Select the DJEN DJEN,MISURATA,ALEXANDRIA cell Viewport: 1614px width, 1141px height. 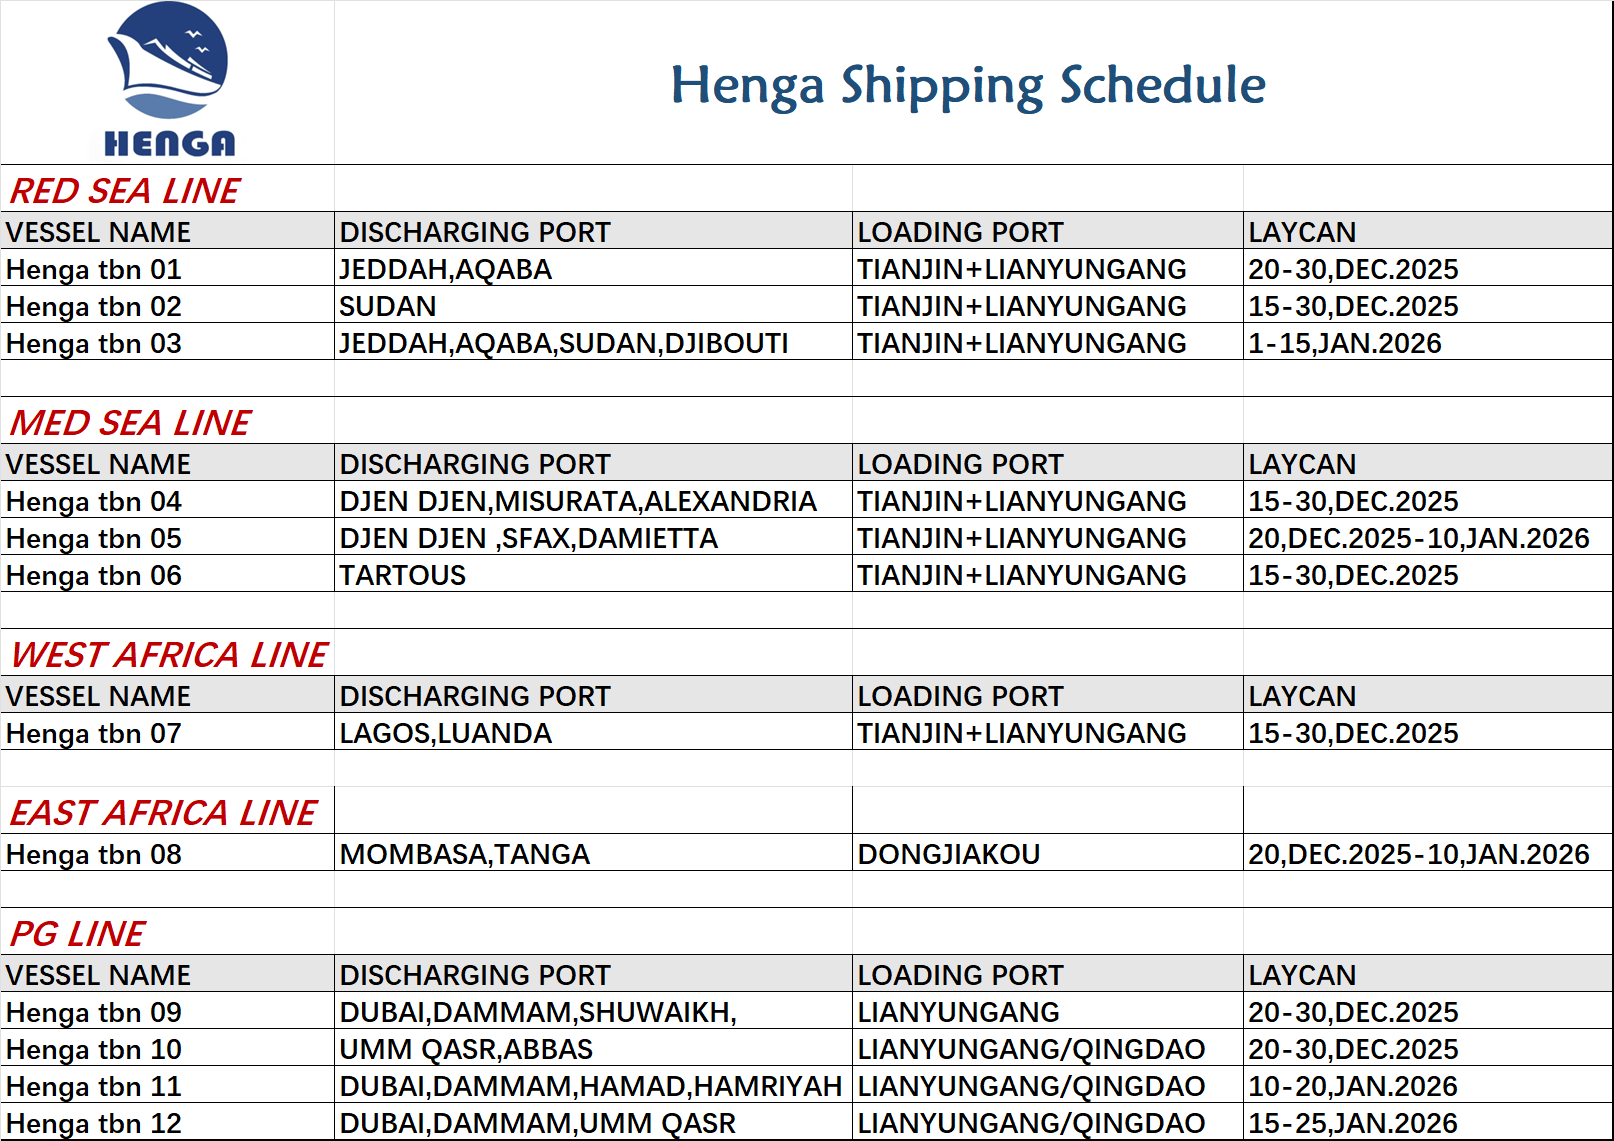click(x=578, y=501)
